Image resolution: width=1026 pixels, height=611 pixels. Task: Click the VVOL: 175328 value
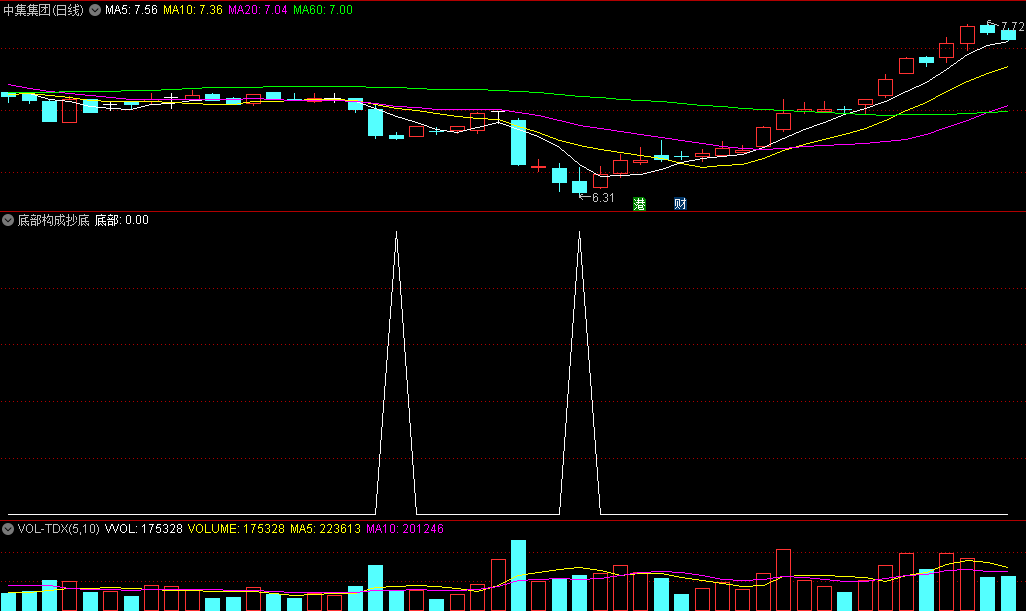coord(143,529)
